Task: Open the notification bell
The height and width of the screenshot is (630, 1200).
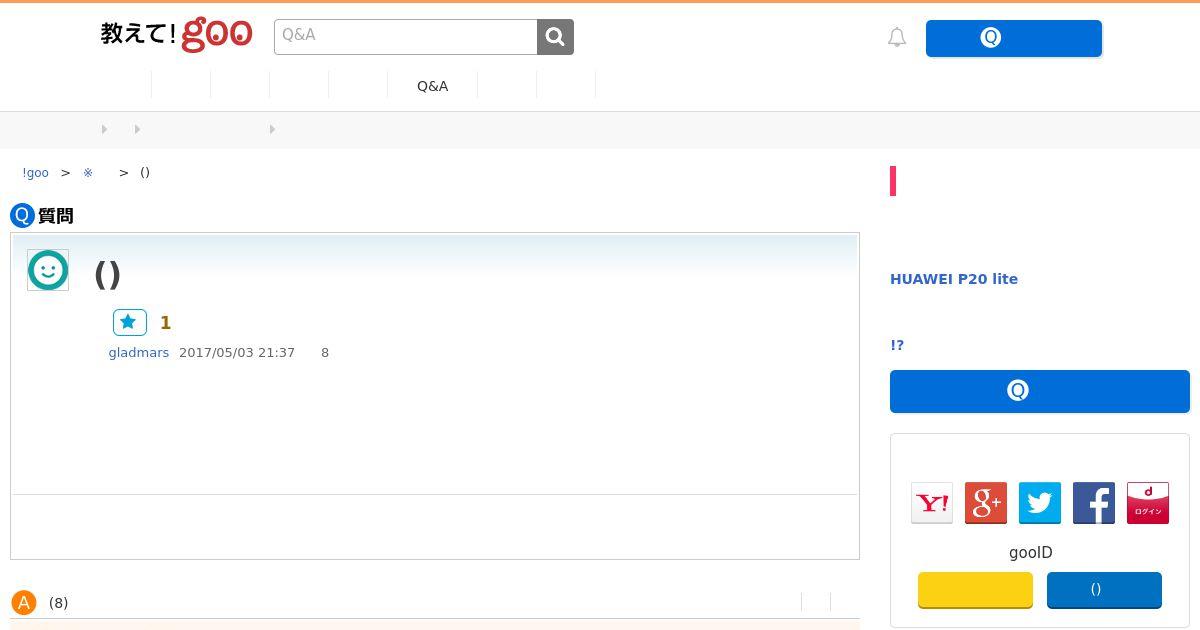Action: pyautogui.click(x=897, y=38)
